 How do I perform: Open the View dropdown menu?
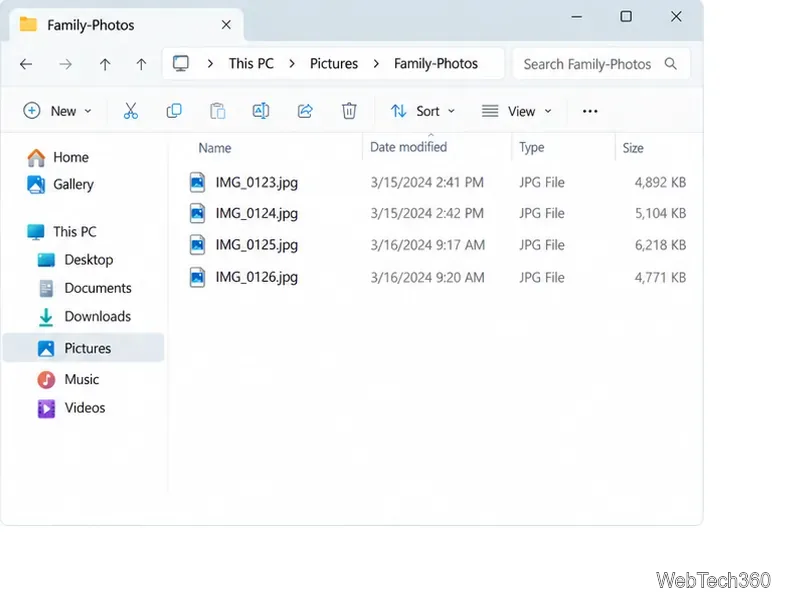[x=517, y=111]
